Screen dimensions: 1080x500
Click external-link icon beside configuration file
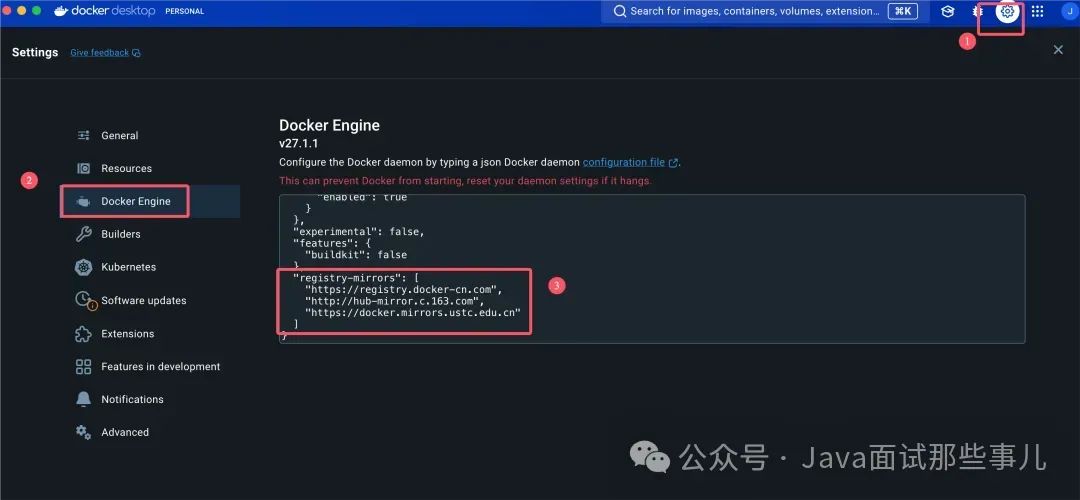674,163
